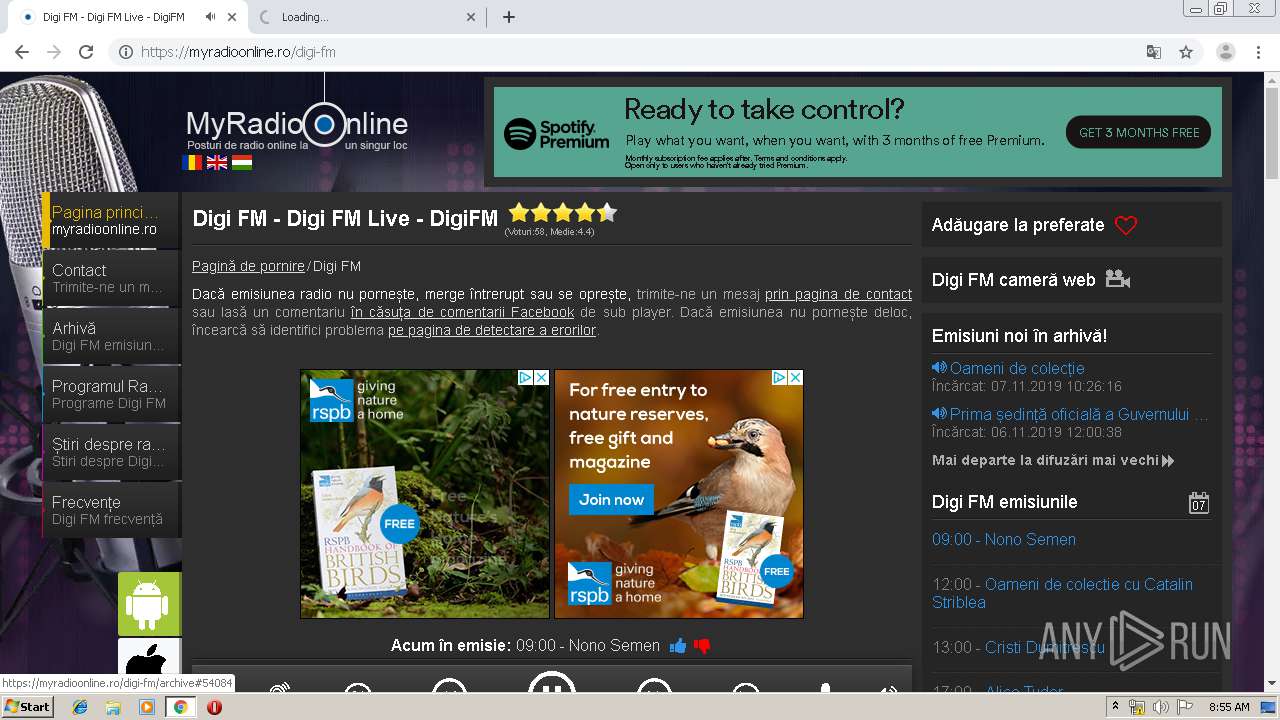The height and width of the screenshot is (720, 1280).
Task: Click the address bar URL
Action: (x=238, y=52)
